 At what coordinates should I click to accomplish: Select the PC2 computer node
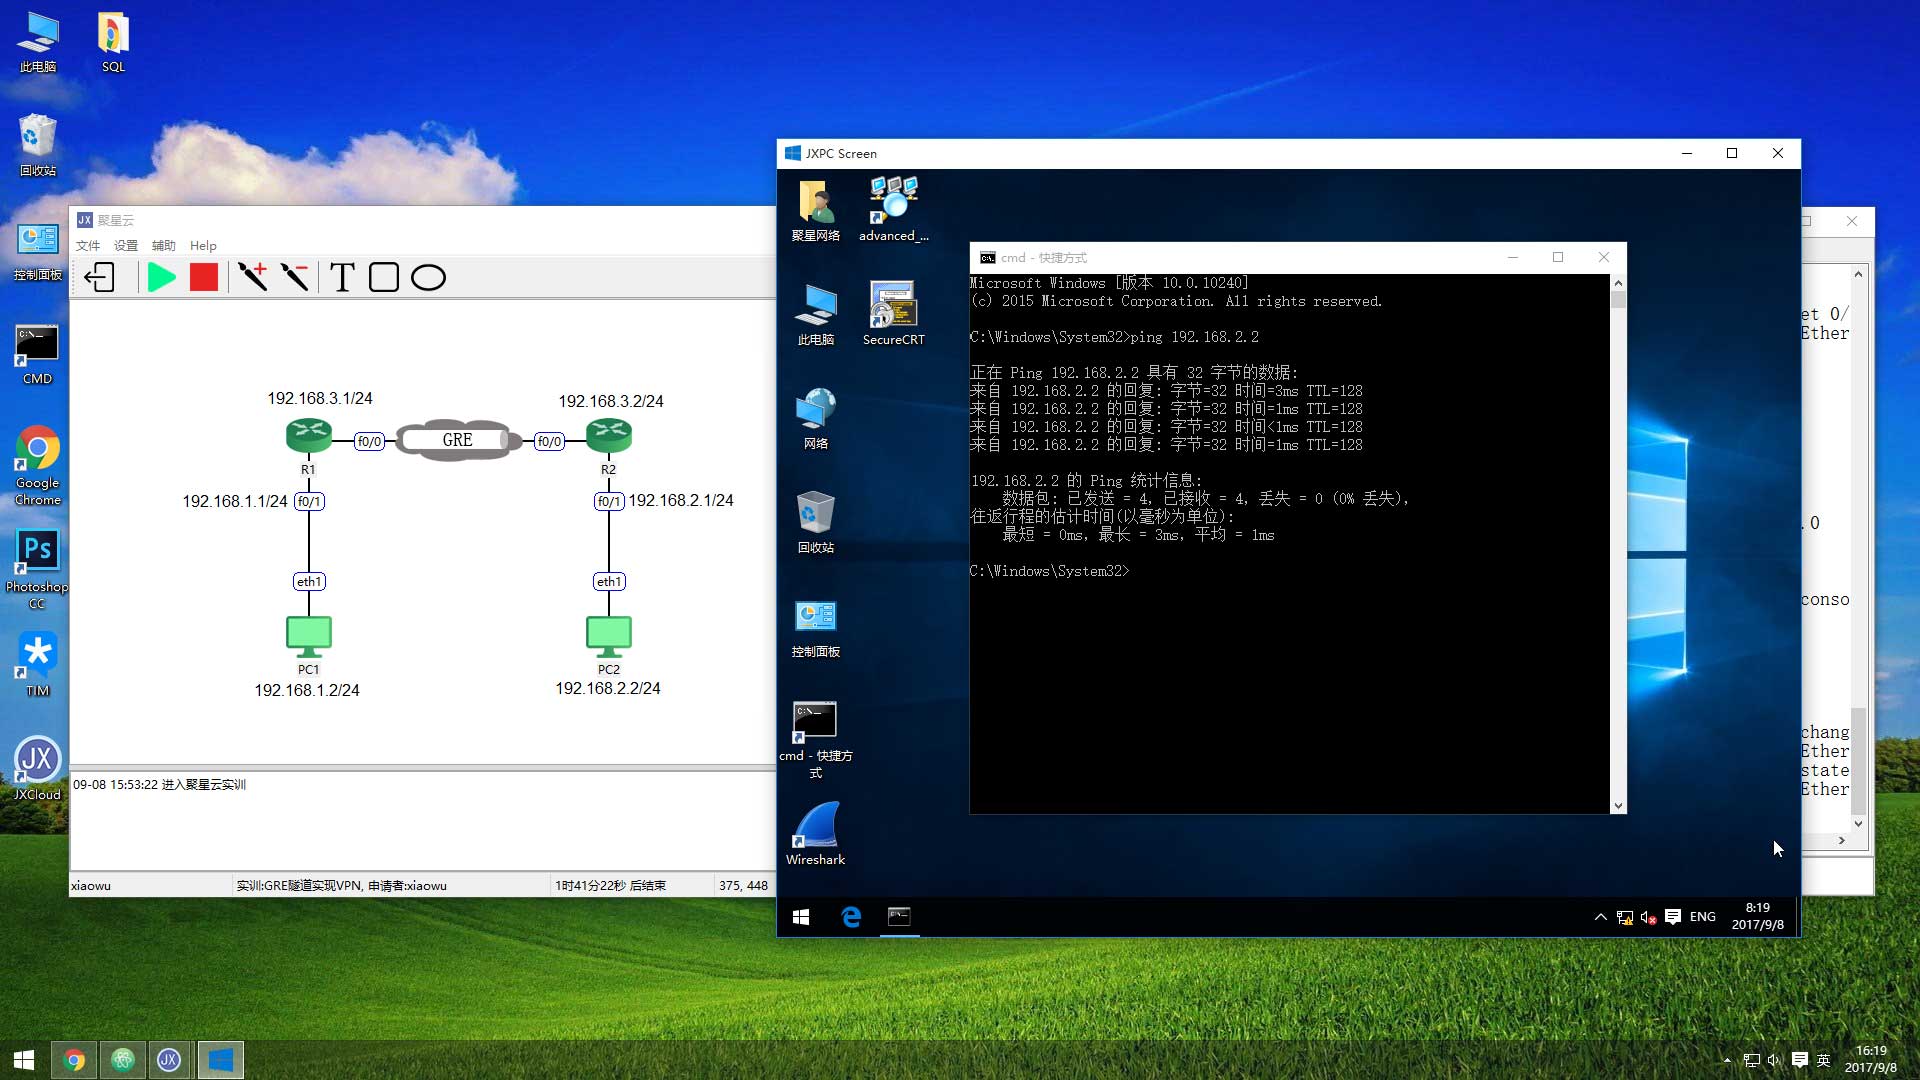point(608,634)
